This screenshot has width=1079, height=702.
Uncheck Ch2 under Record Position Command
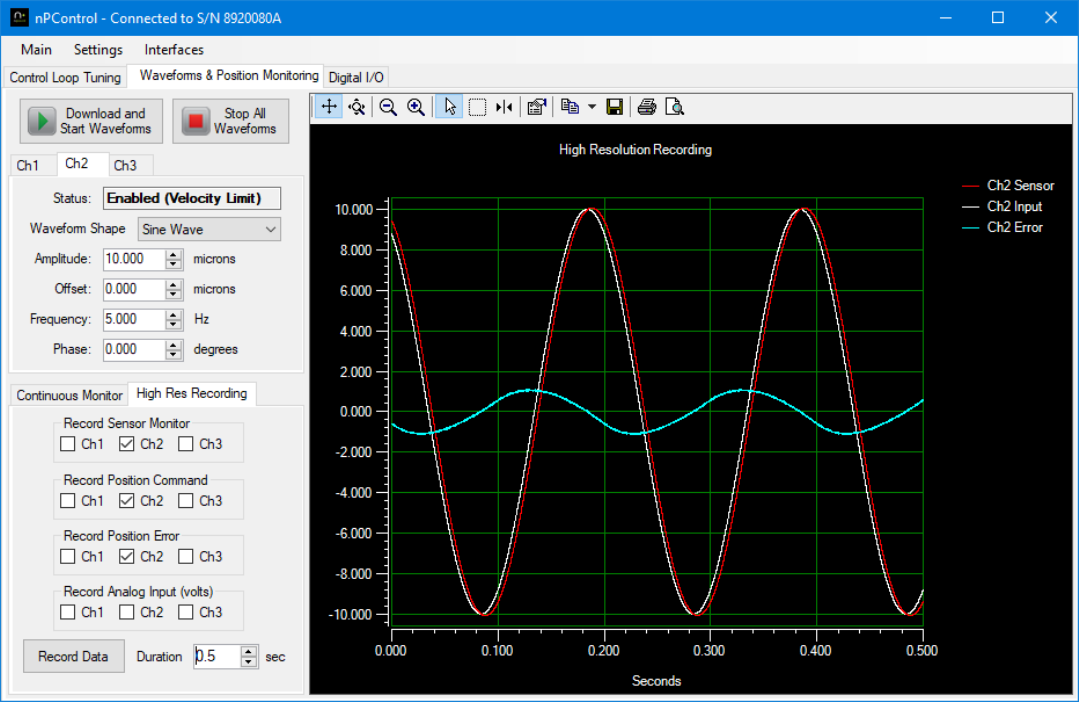pyautogui.click(x=127, y=501)
